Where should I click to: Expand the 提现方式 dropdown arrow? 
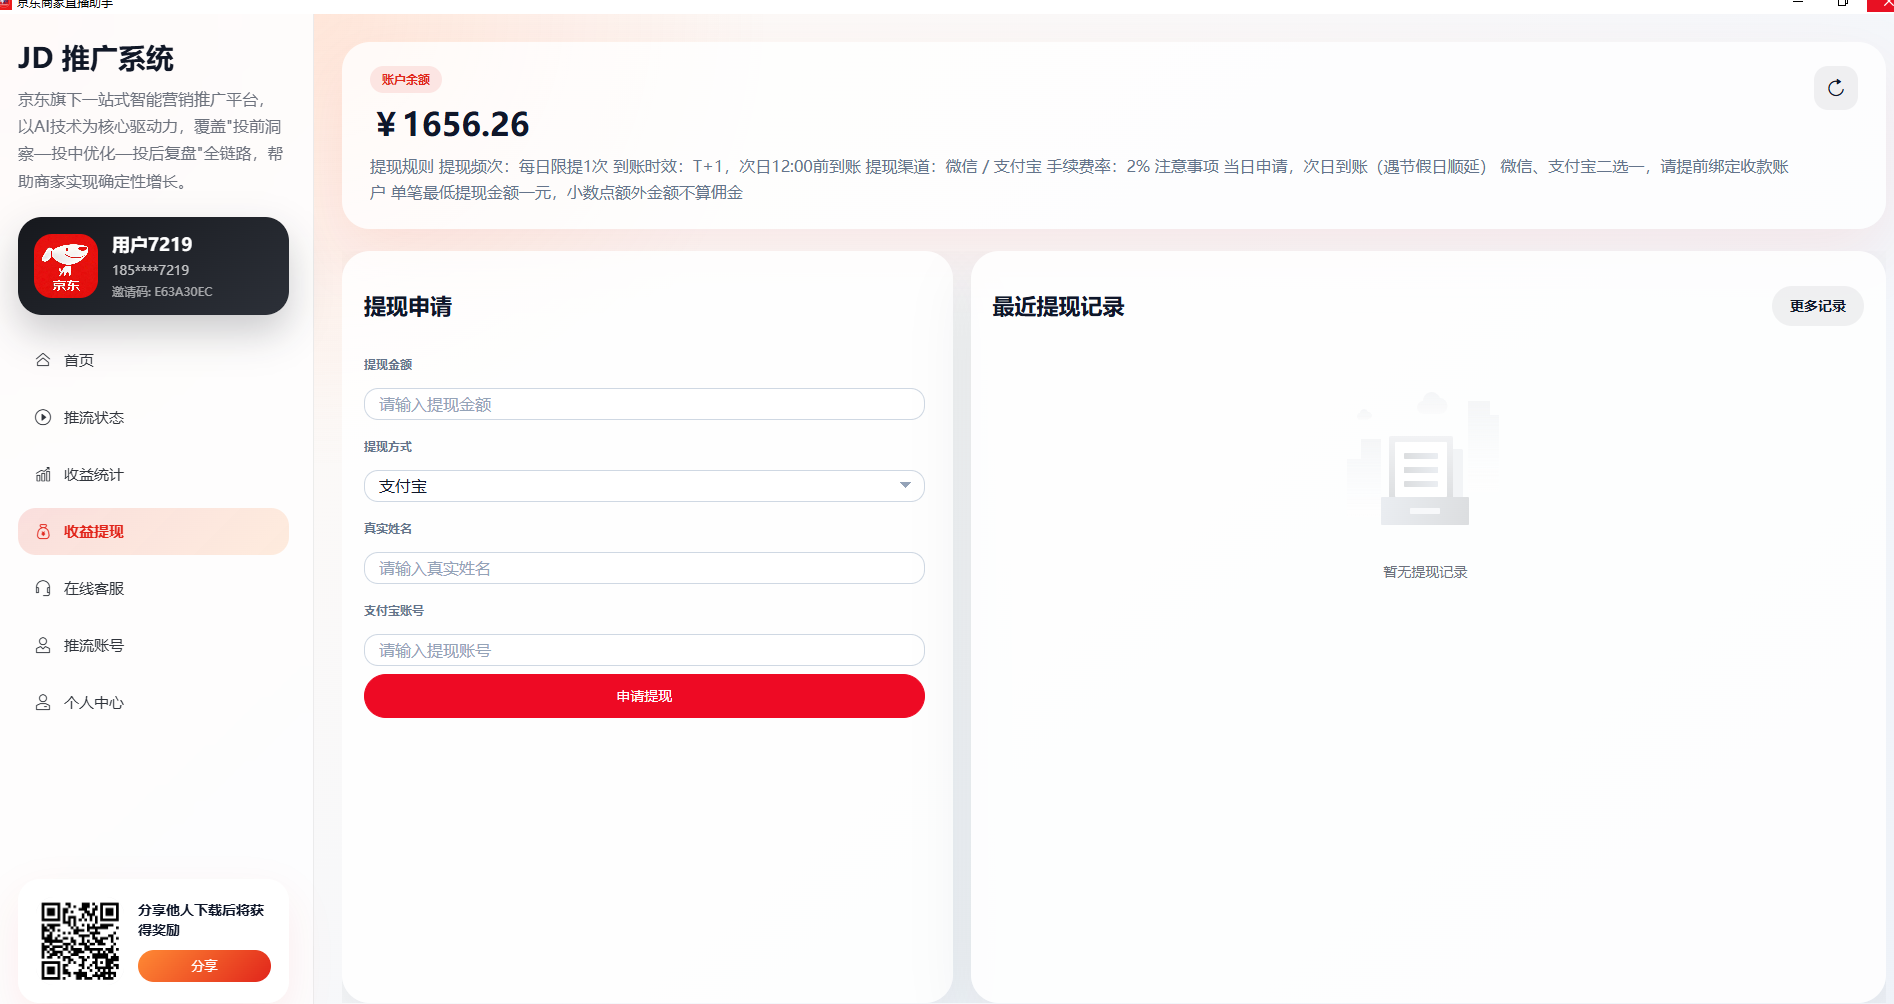905,486
